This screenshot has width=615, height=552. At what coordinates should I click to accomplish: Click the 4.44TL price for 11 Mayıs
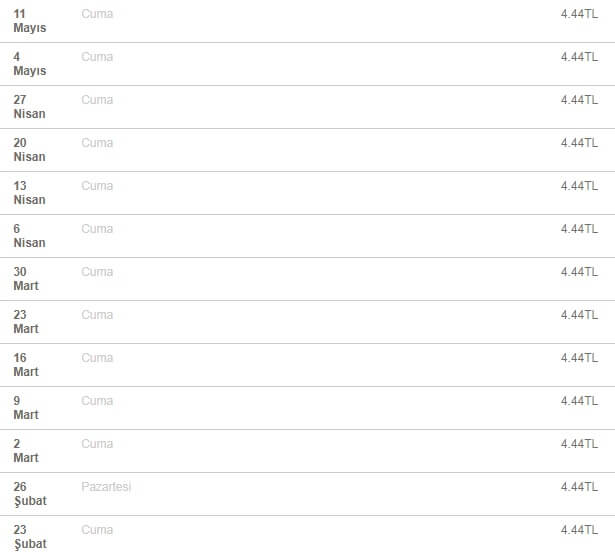(579, 14)
